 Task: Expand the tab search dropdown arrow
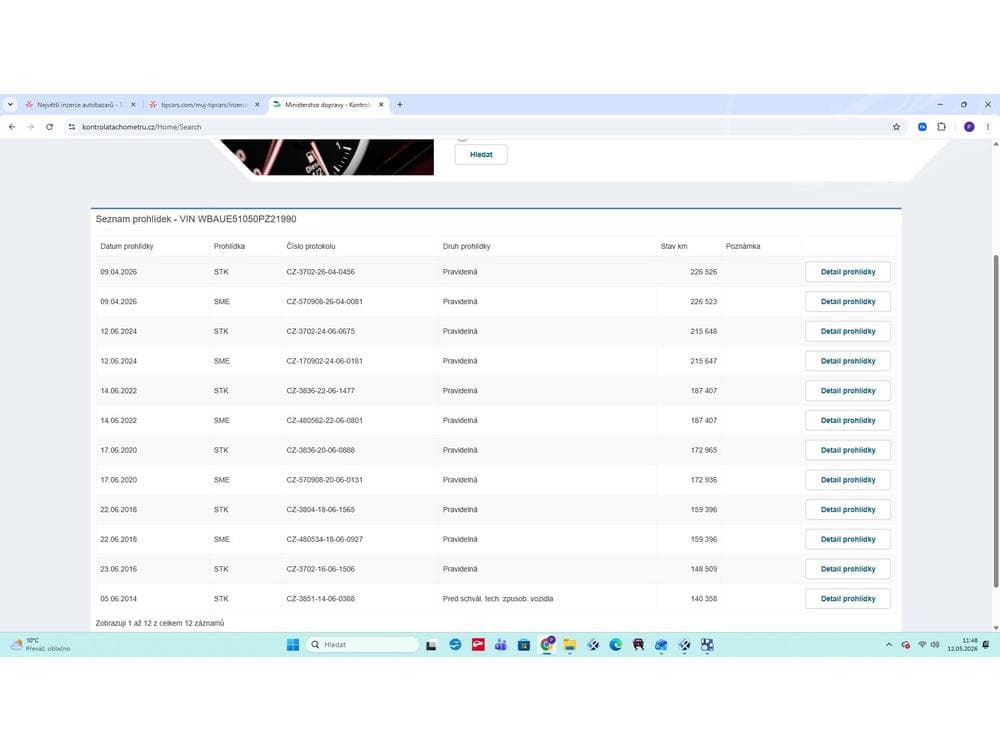[10, 105]
